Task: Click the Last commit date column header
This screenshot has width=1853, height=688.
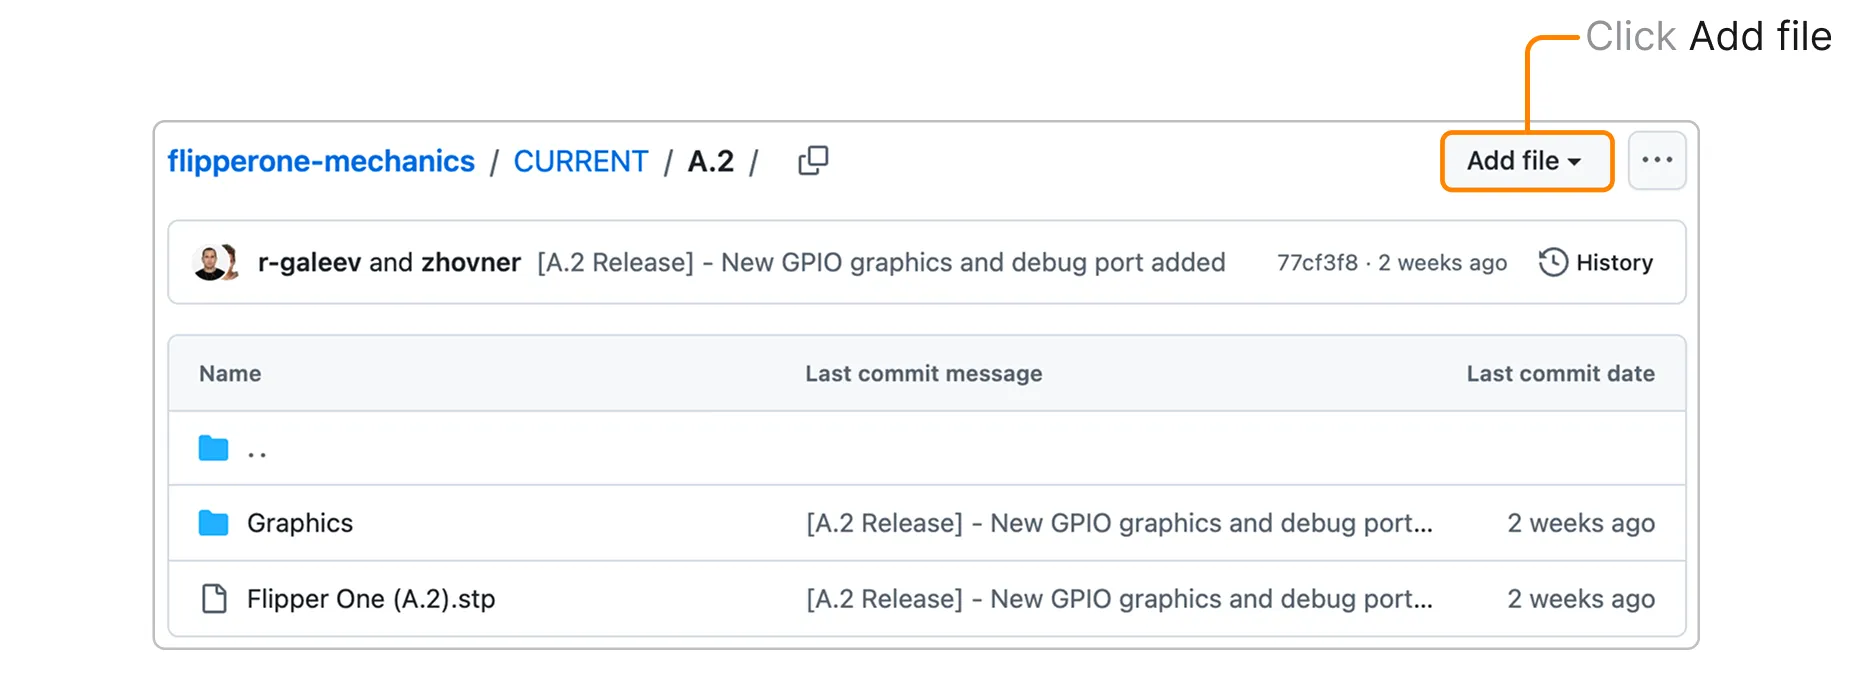Action: (1560, 373)
